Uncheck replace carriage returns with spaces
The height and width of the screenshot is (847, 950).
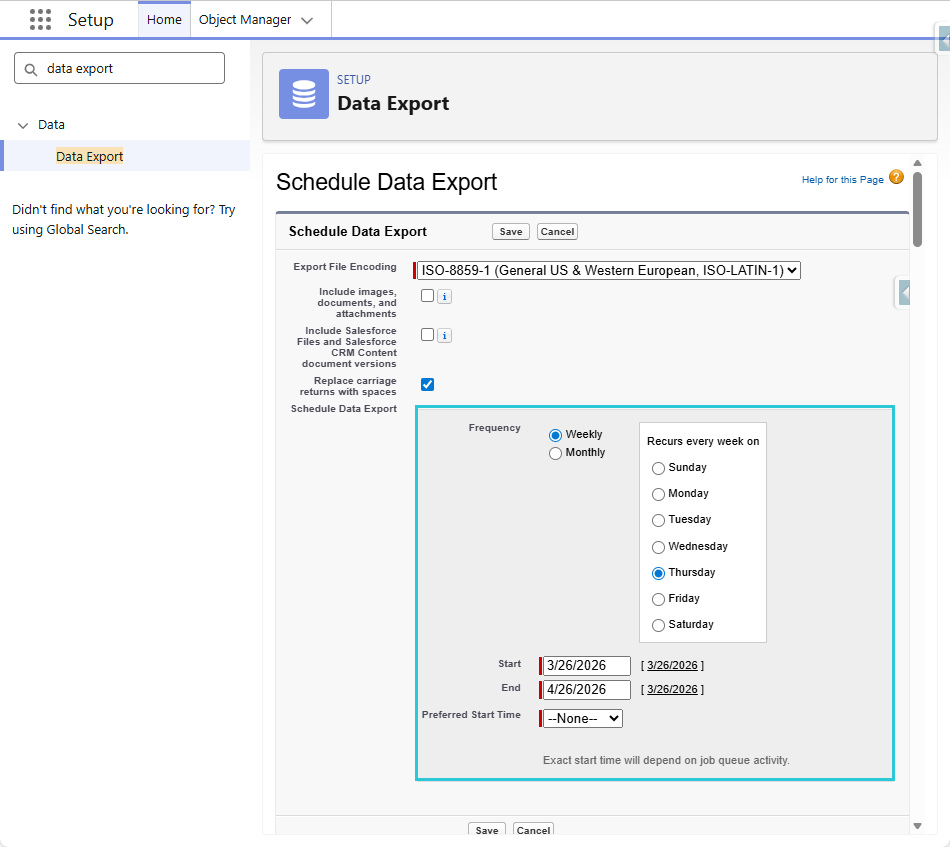click(428, 384)
